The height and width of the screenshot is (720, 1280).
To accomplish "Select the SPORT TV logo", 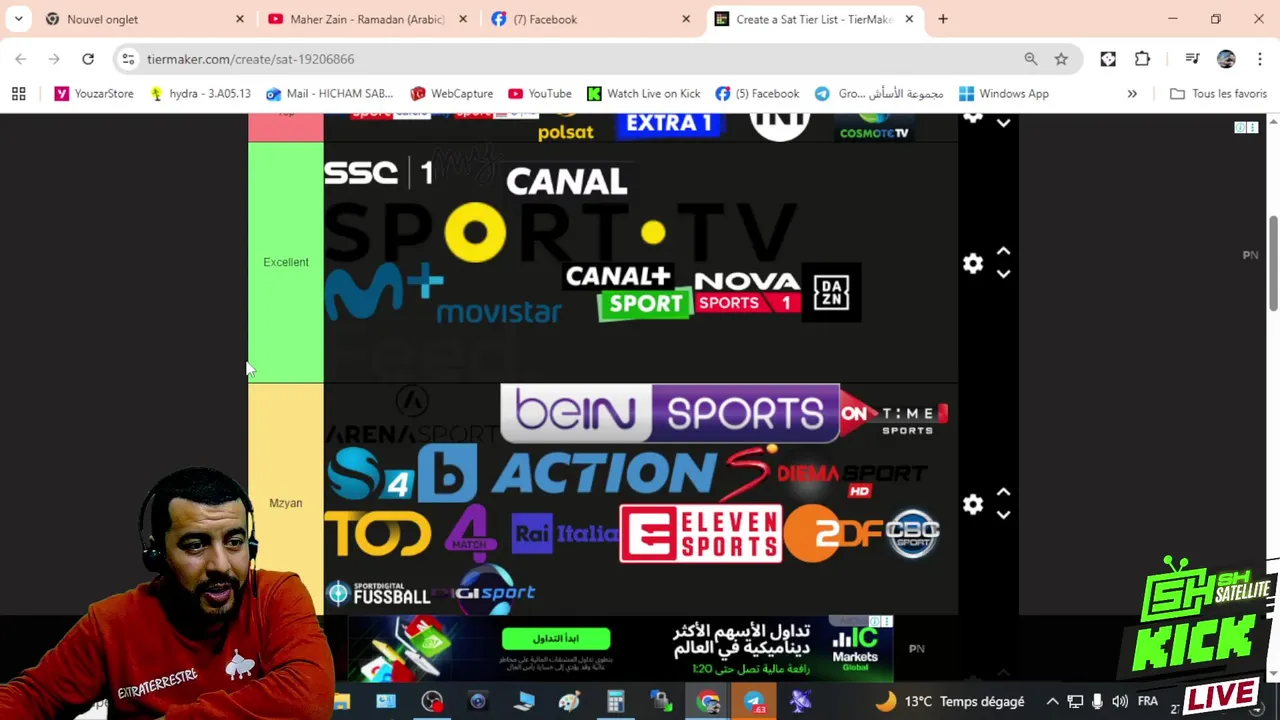I will [560, 232].
